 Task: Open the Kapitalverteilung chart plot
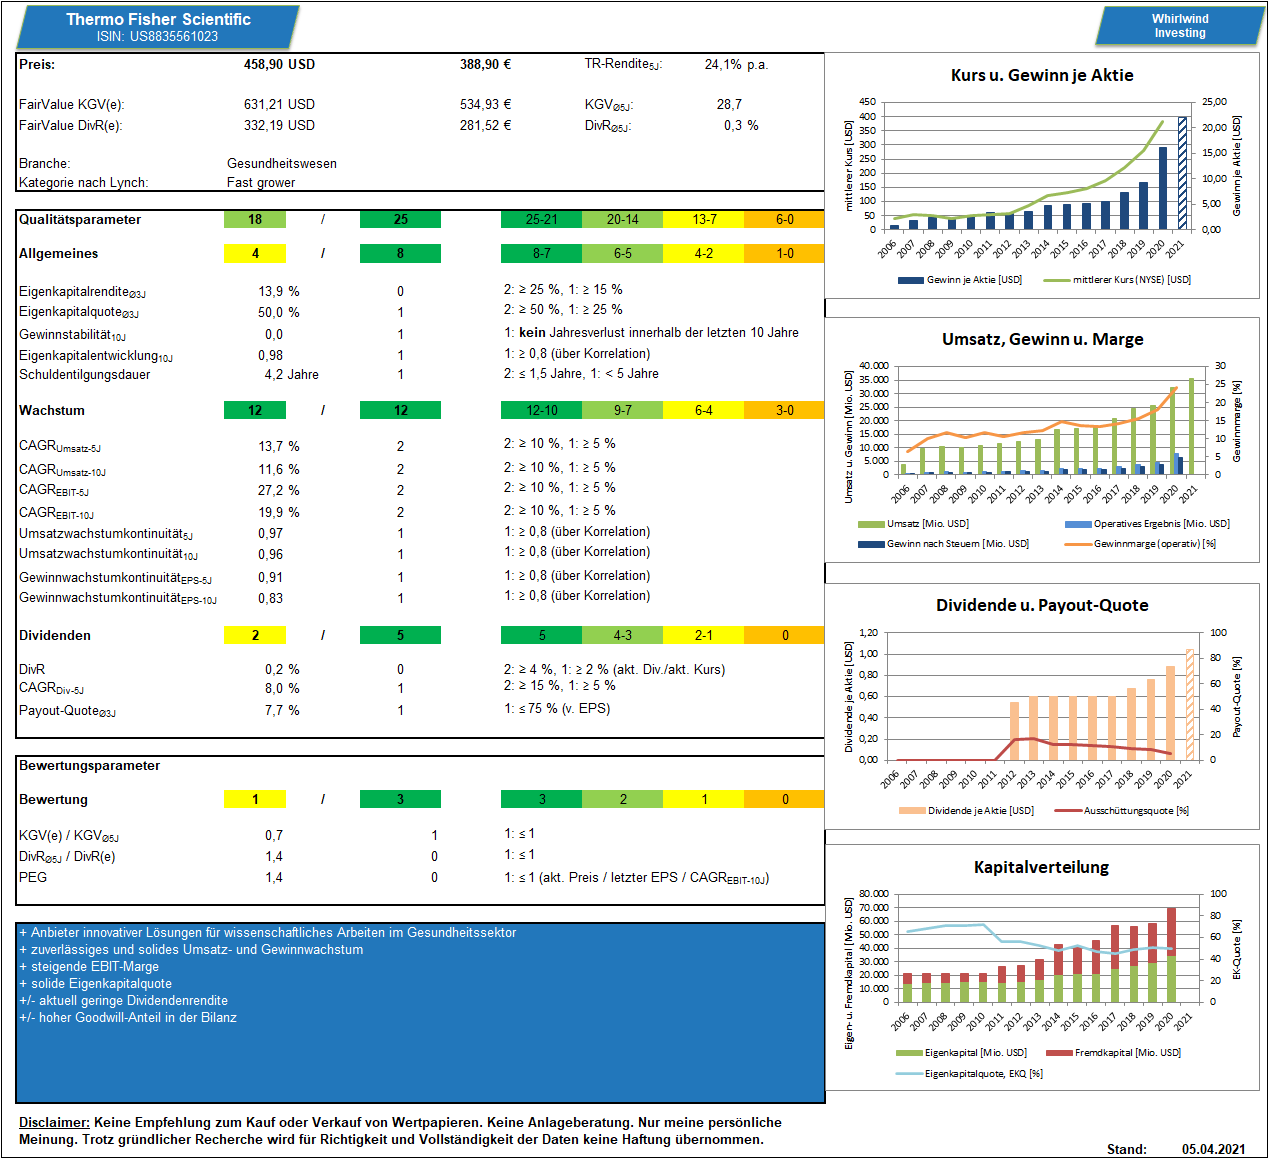[1042, 948]
